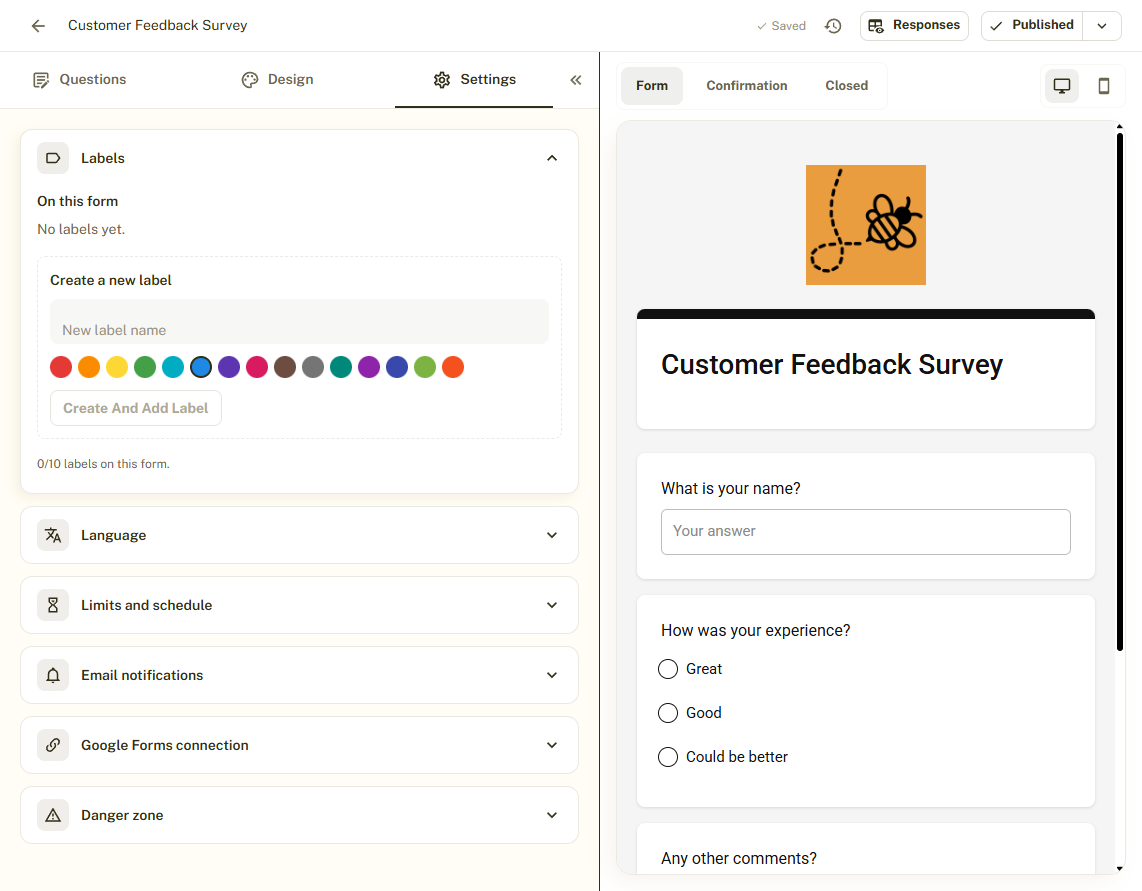Click the bee logo image in preview
1142x891 pixels.
point(866,225)
